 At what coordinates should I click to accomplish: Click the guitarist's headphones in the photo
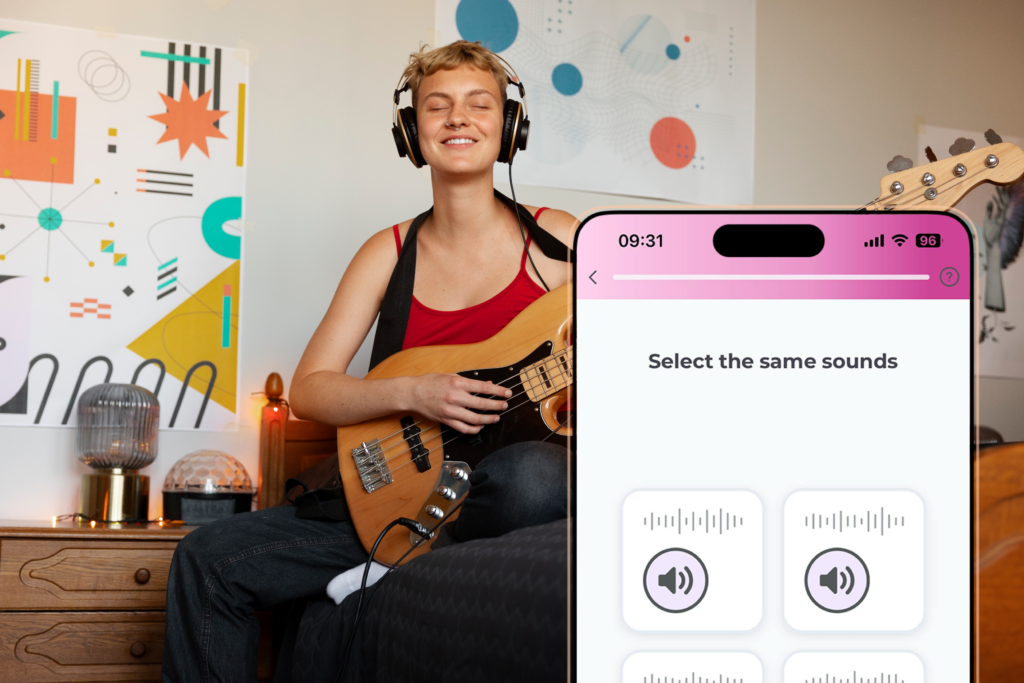[x=460, y=118]
